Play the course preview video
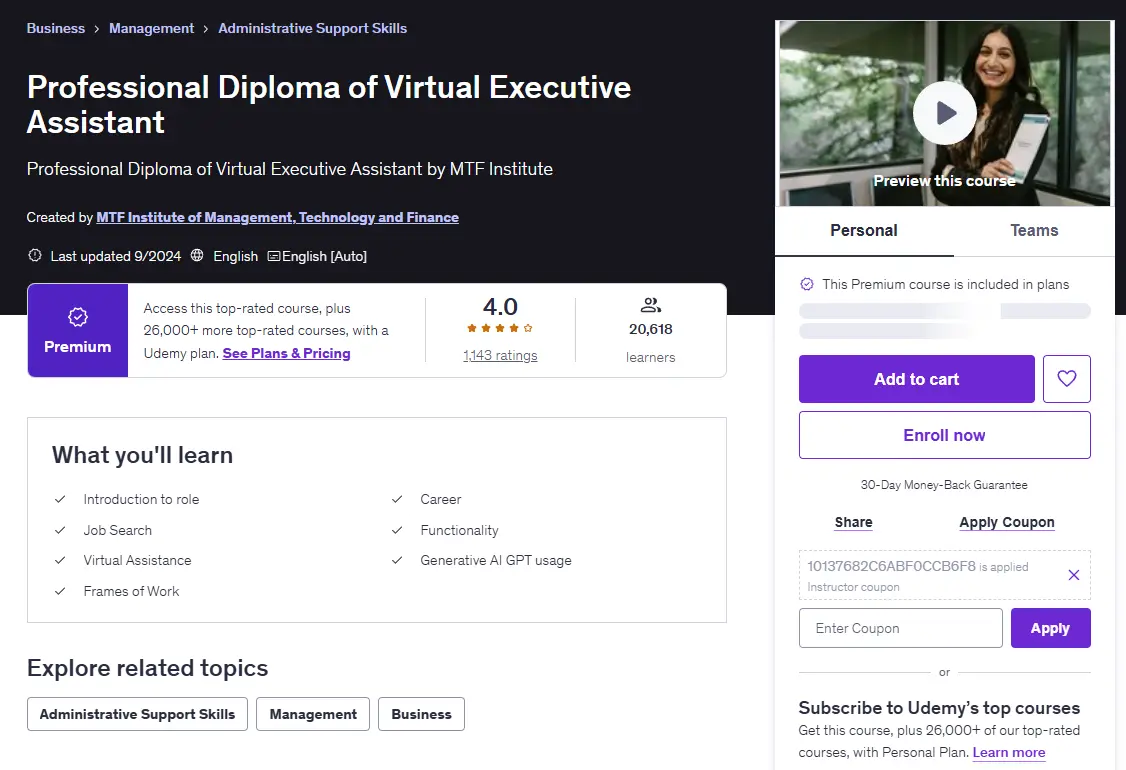The width and height of the screenshot is (1126, 770). point(944,113)
